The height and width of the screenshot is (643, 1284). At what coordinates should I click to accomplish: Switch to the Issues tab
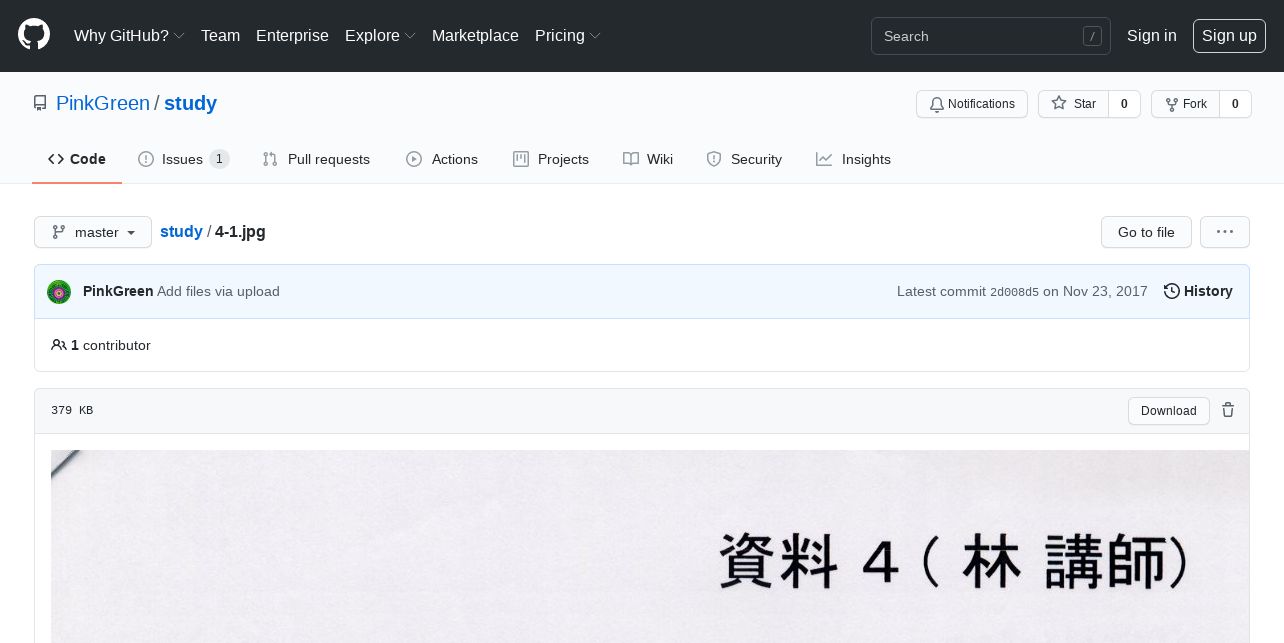184,159
